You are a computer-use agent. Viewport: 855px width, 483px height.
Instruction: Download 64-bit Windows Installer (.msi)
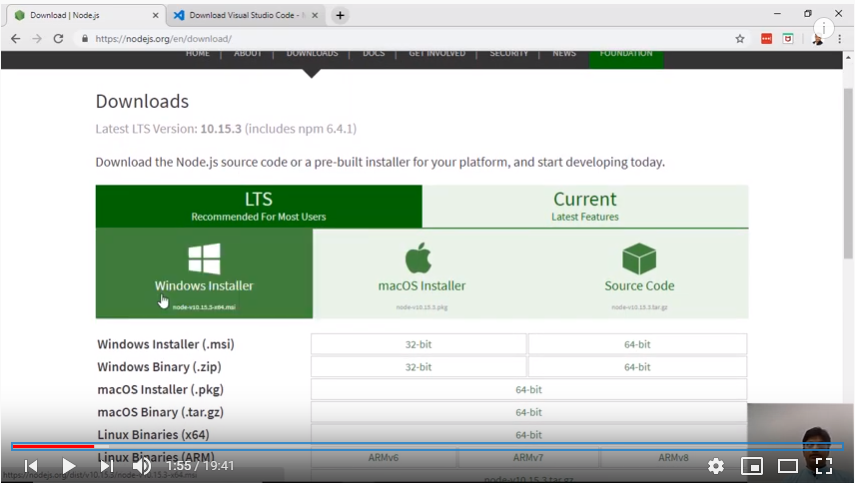pyautogui.click(x=637, y=344)
